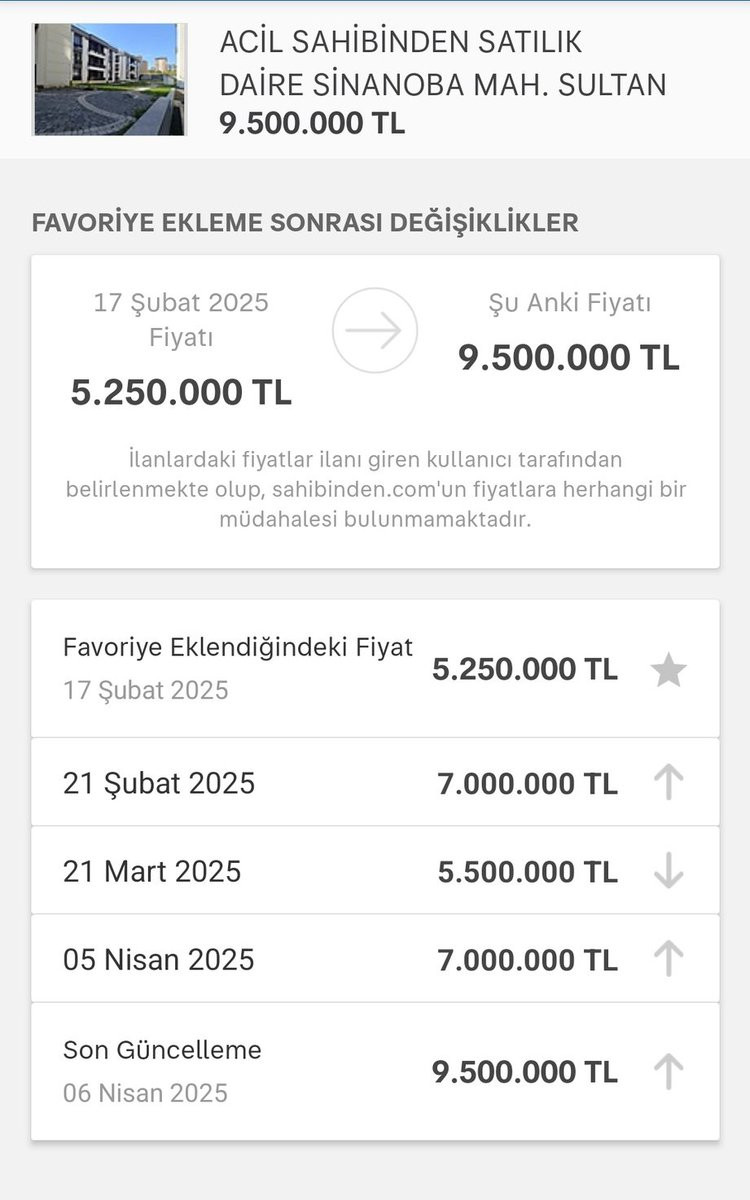Screen dimensions: 750x1200
Task: Click the sahibinden.com price disclaimer text
Action: point(375,490)
